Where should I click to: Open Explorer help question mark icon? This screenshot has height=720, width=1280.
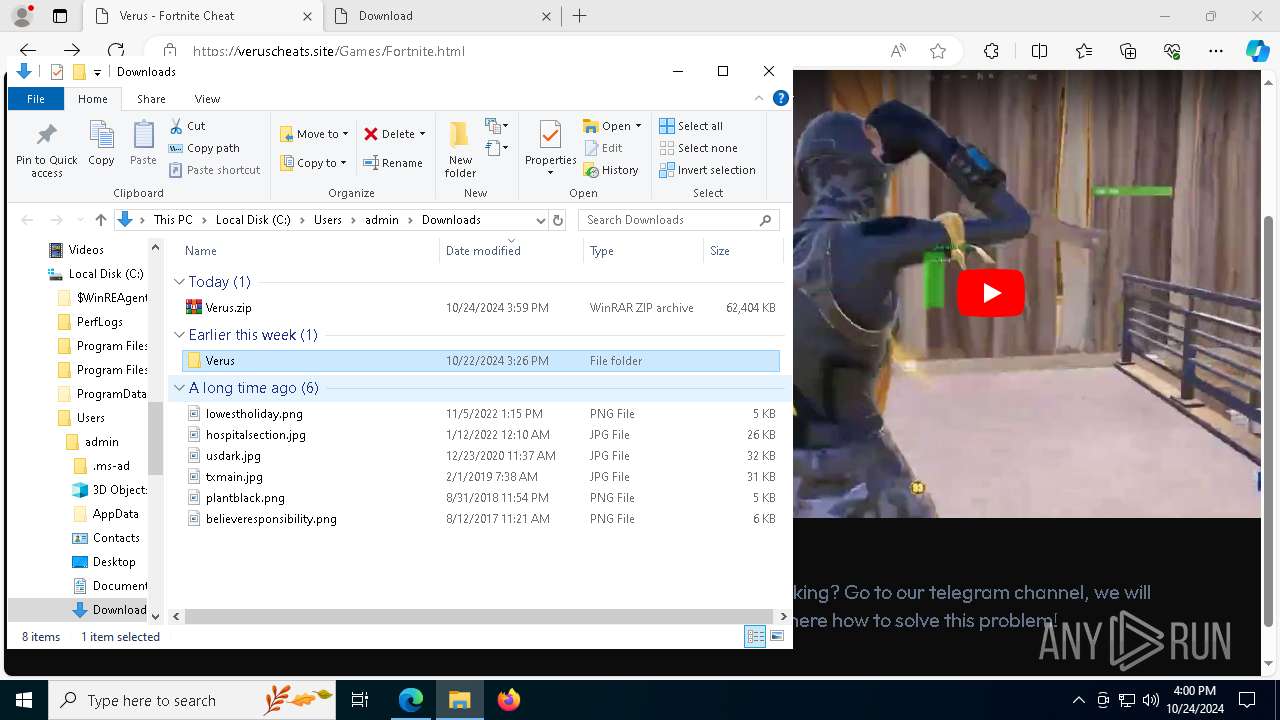click(781, 98)
